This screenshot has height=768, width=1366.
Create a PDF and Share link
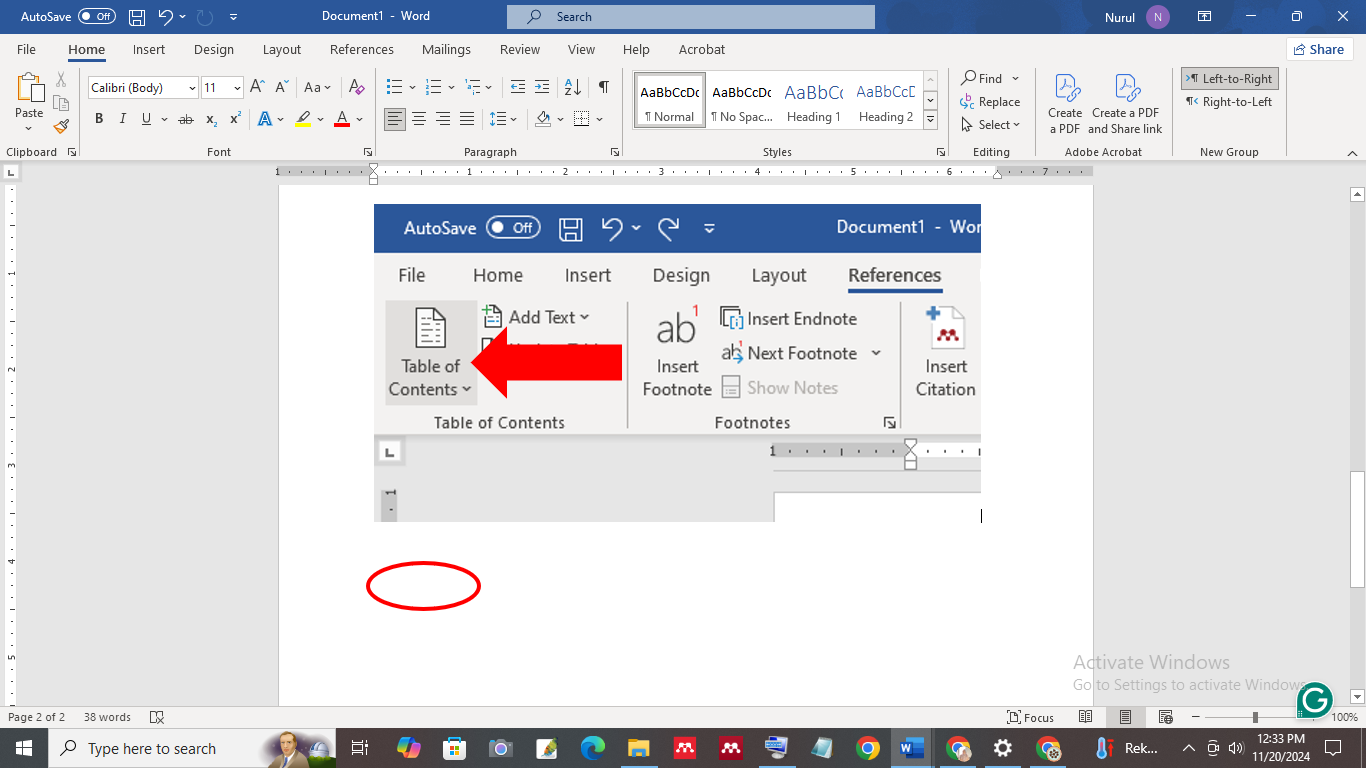pos(1125,104)
